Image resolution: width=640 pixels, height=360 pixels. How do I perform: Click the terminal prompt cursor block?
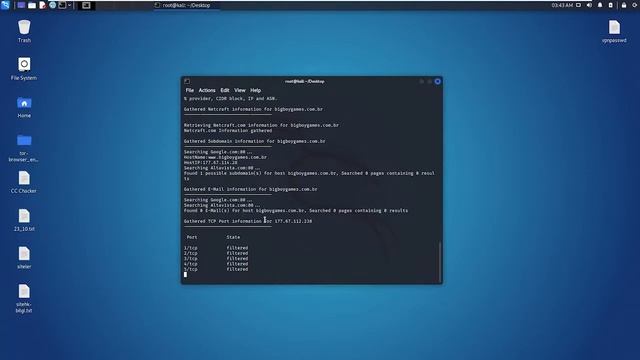coord(185,275)
